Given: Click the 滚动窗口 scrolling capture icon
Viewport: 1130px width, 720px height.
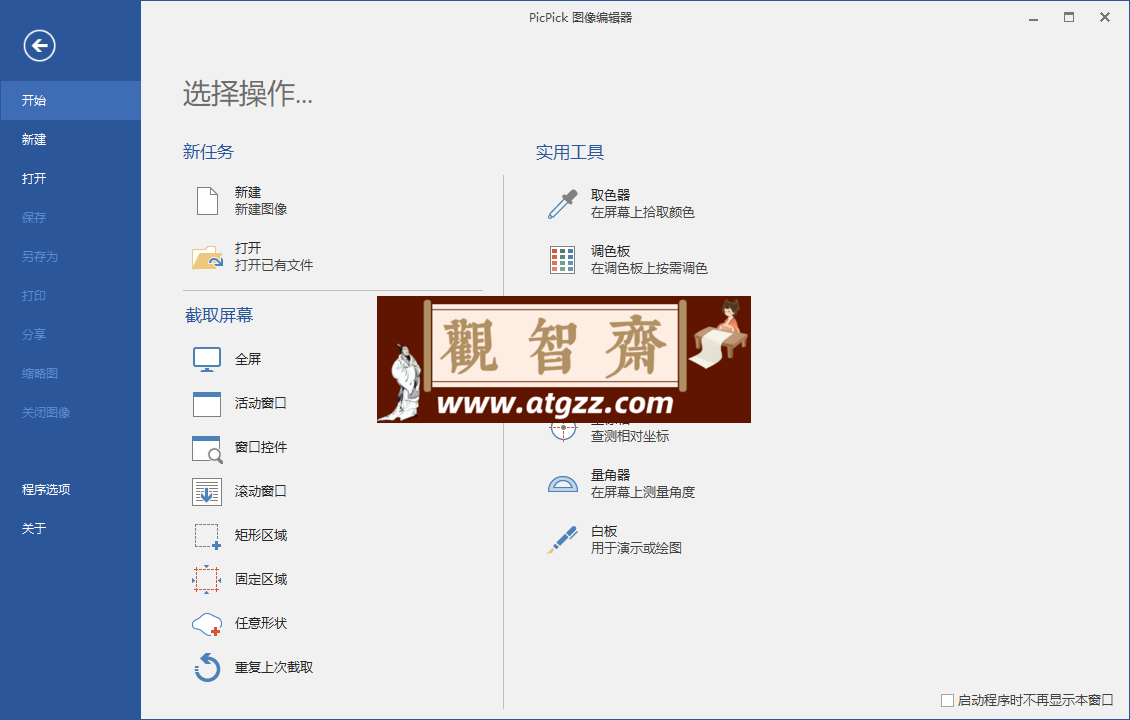Looking at the screenshot, I should (x=207, y=492).
